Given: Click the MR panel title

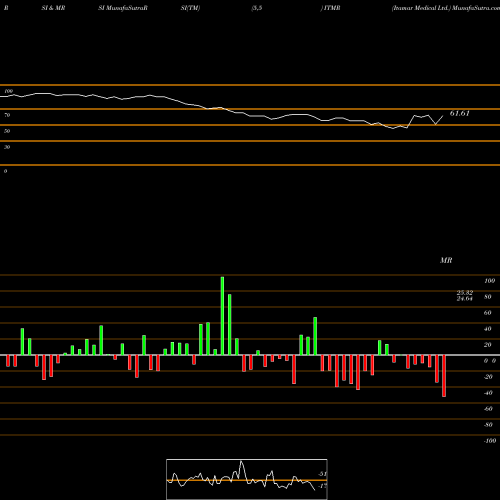Looking at the screenshot, I should (x=446, y=260).
